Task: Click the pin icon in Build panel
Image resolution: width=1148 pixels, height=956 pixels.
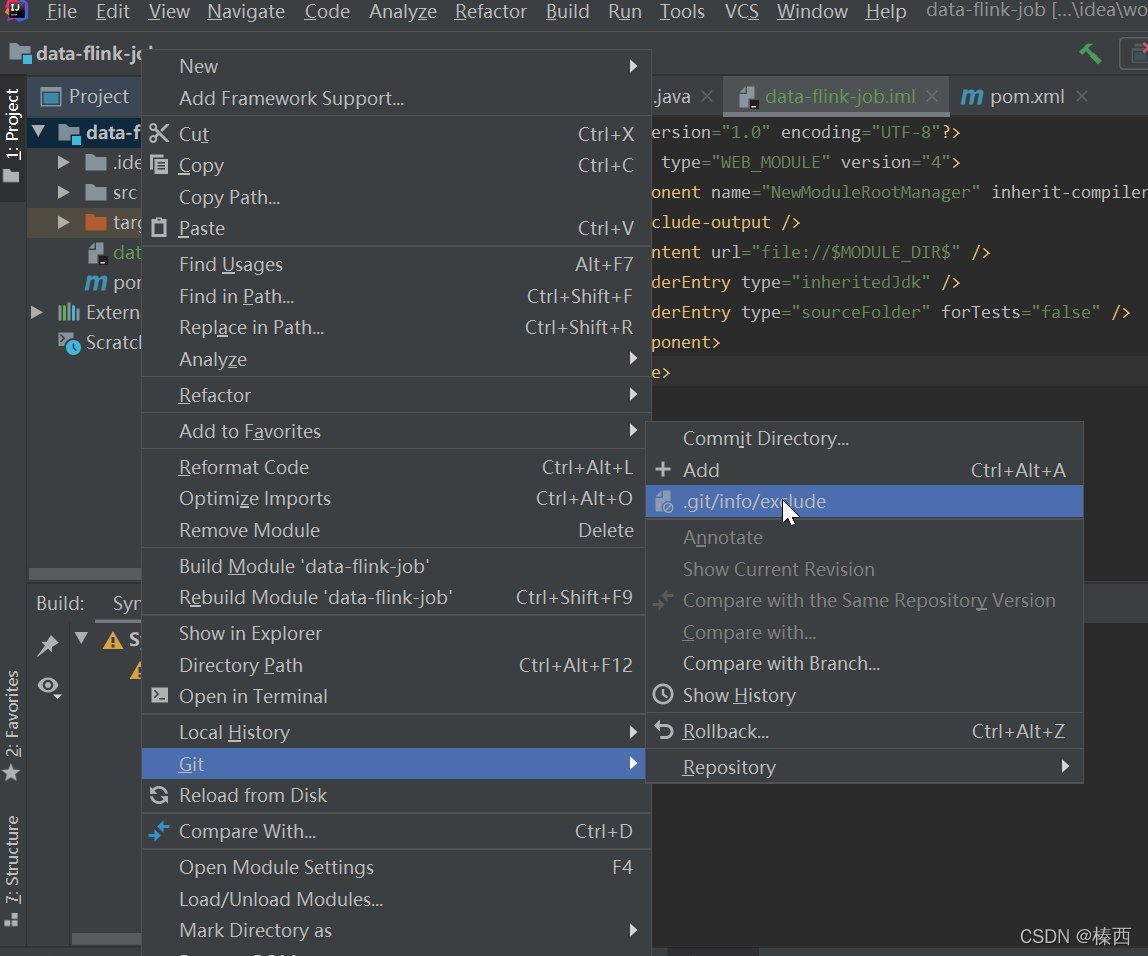Action: (47, 646)
